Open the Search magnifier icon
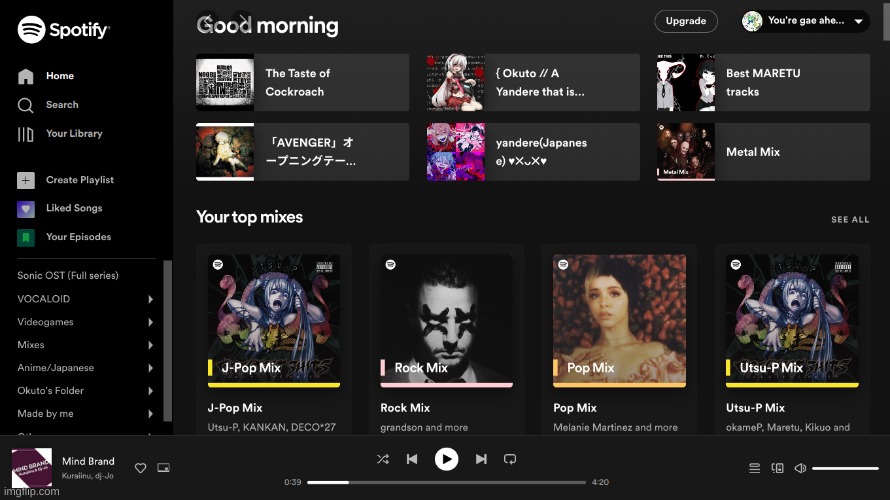Image resolution: width=890 pixels, height=500 pixels. 26,105
